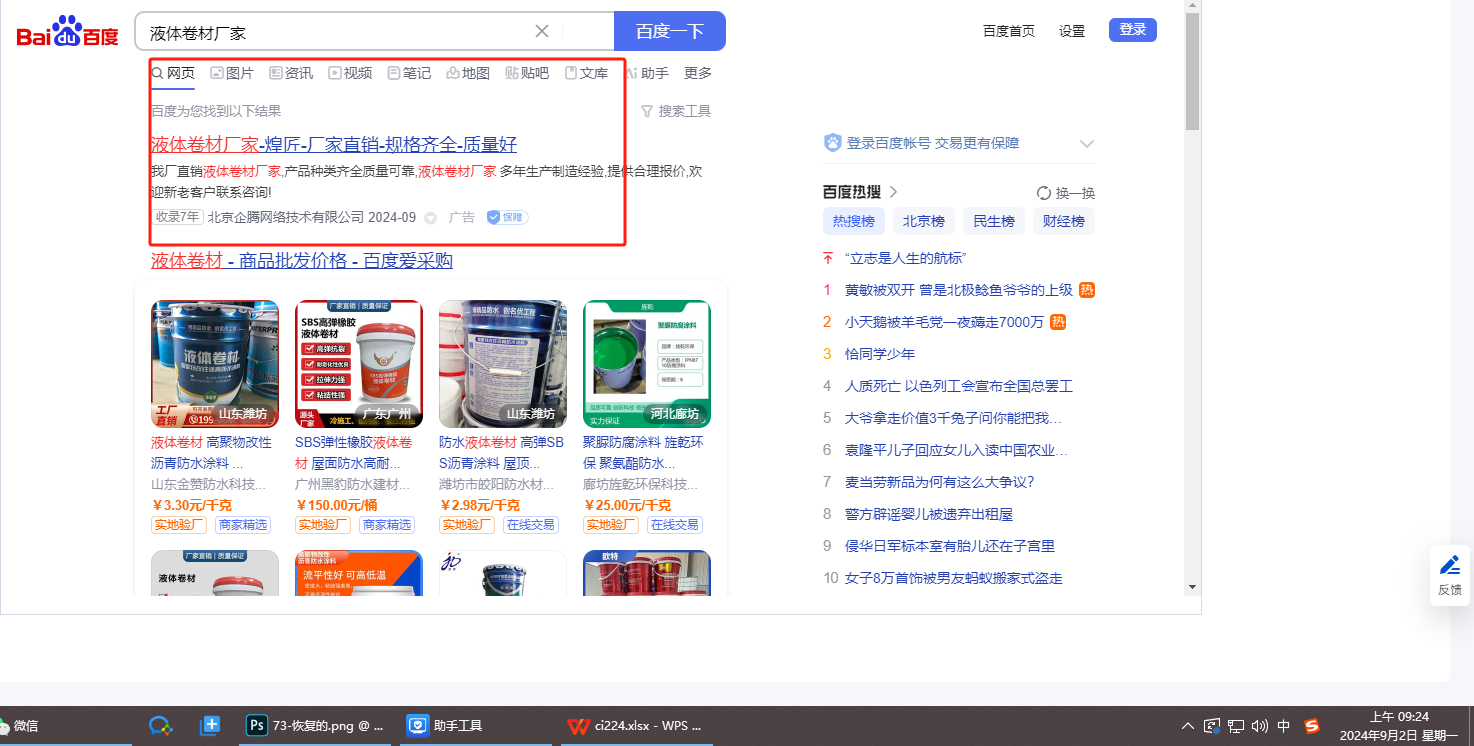Open hot search 小天鹅被羊毛党一夜薅走7000万

944,322
